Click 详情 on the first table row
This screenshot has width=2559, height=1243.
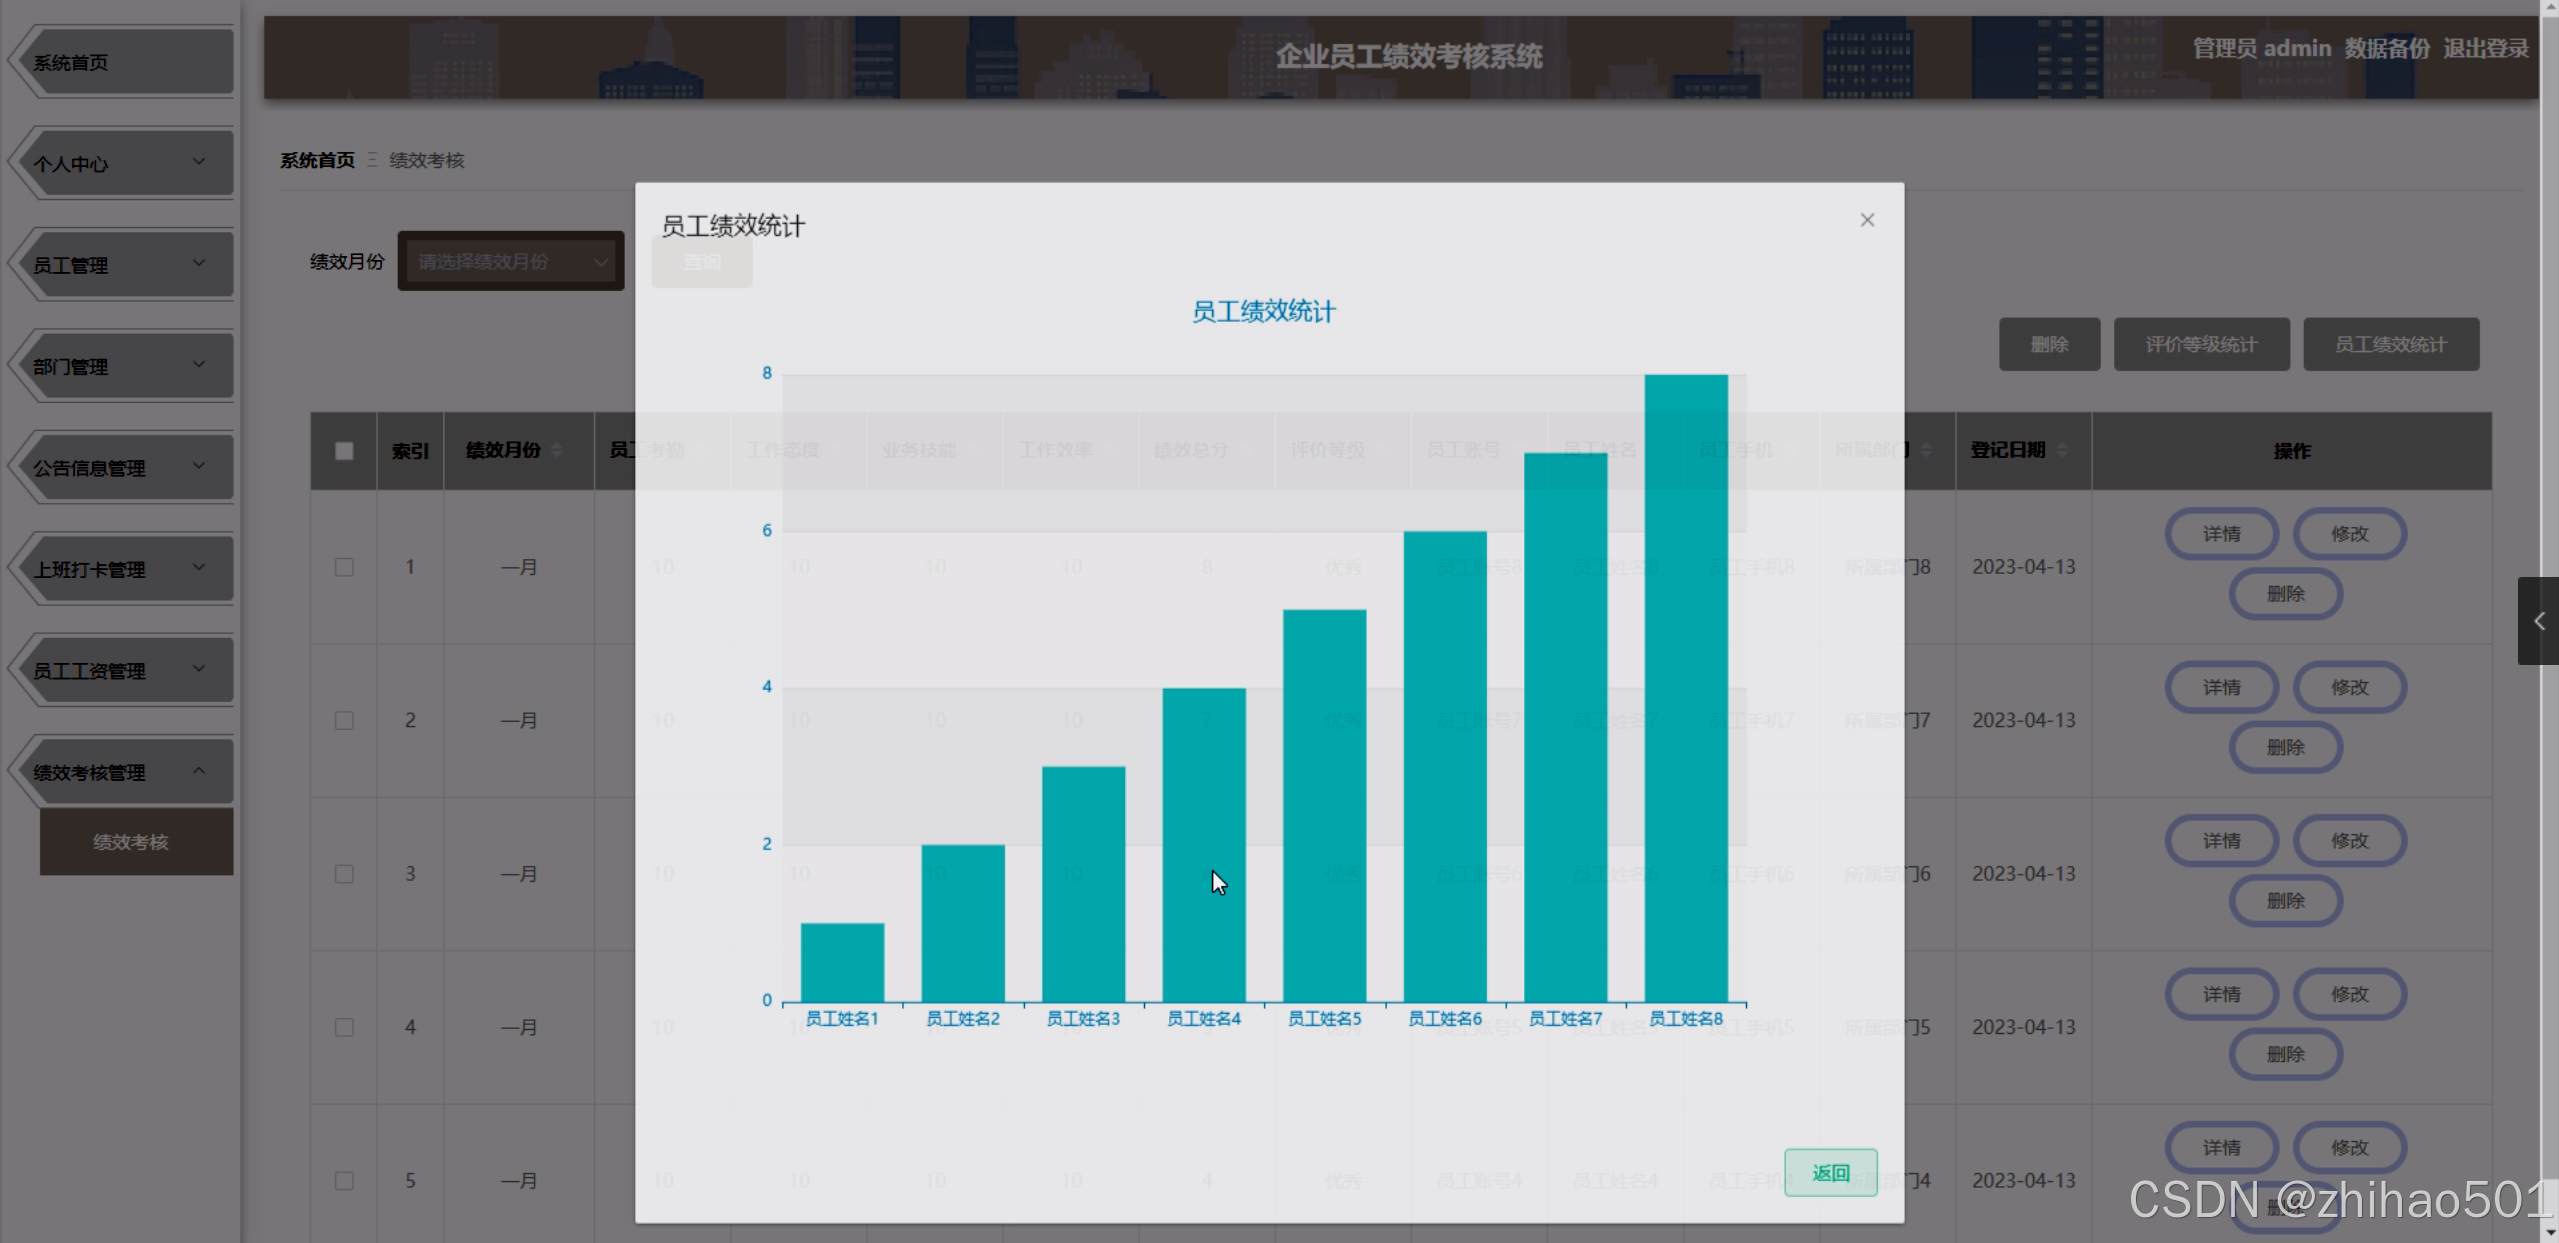pos(2222,533)
